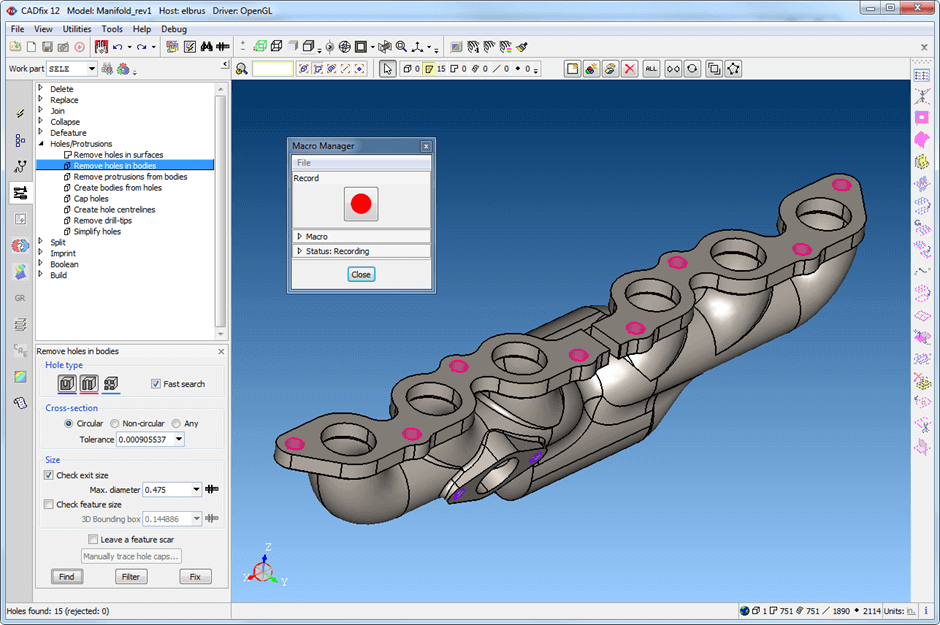Click the shaded solid cube view icon
The width and height of the screenshot is (940, 625).
[293, 46]
